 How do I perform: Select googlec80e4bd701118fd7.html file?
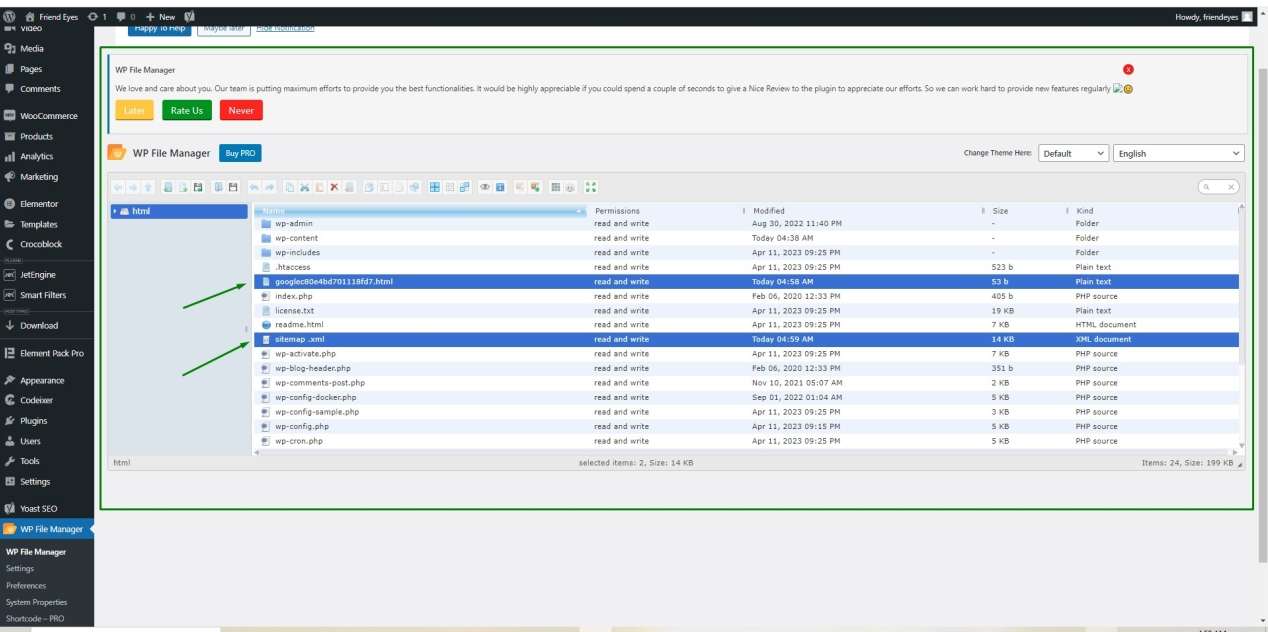pyautogui.click(x=746, y=282)
